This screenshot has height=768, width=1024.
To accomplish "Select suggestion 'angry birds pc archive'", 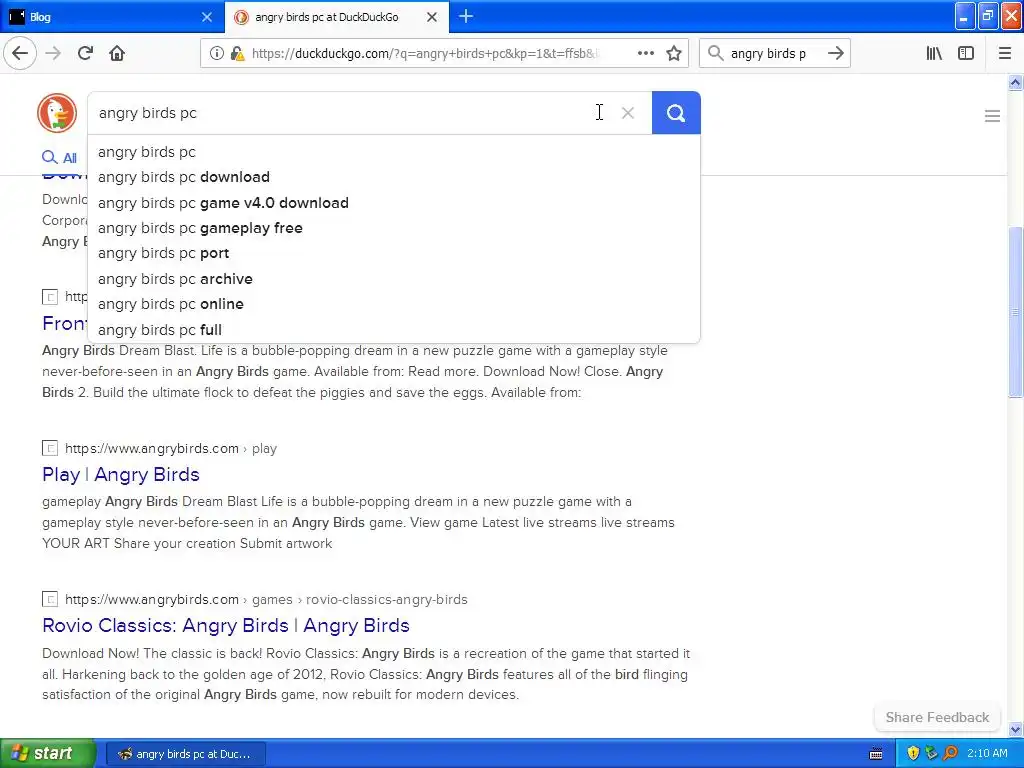I will click(x=394, y=279).
